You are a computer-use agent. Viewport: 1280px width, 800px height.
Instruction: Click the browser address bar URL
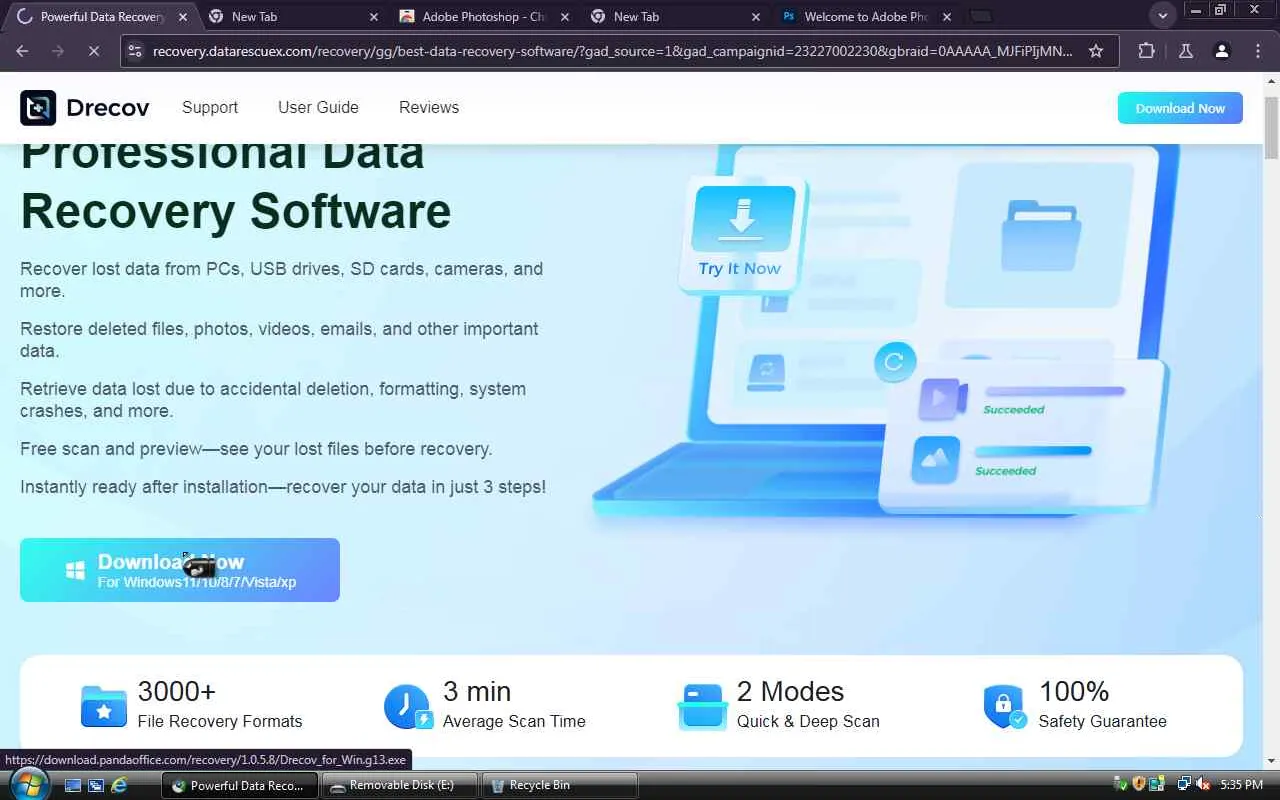pyautogui.click(x=613, y=51)
